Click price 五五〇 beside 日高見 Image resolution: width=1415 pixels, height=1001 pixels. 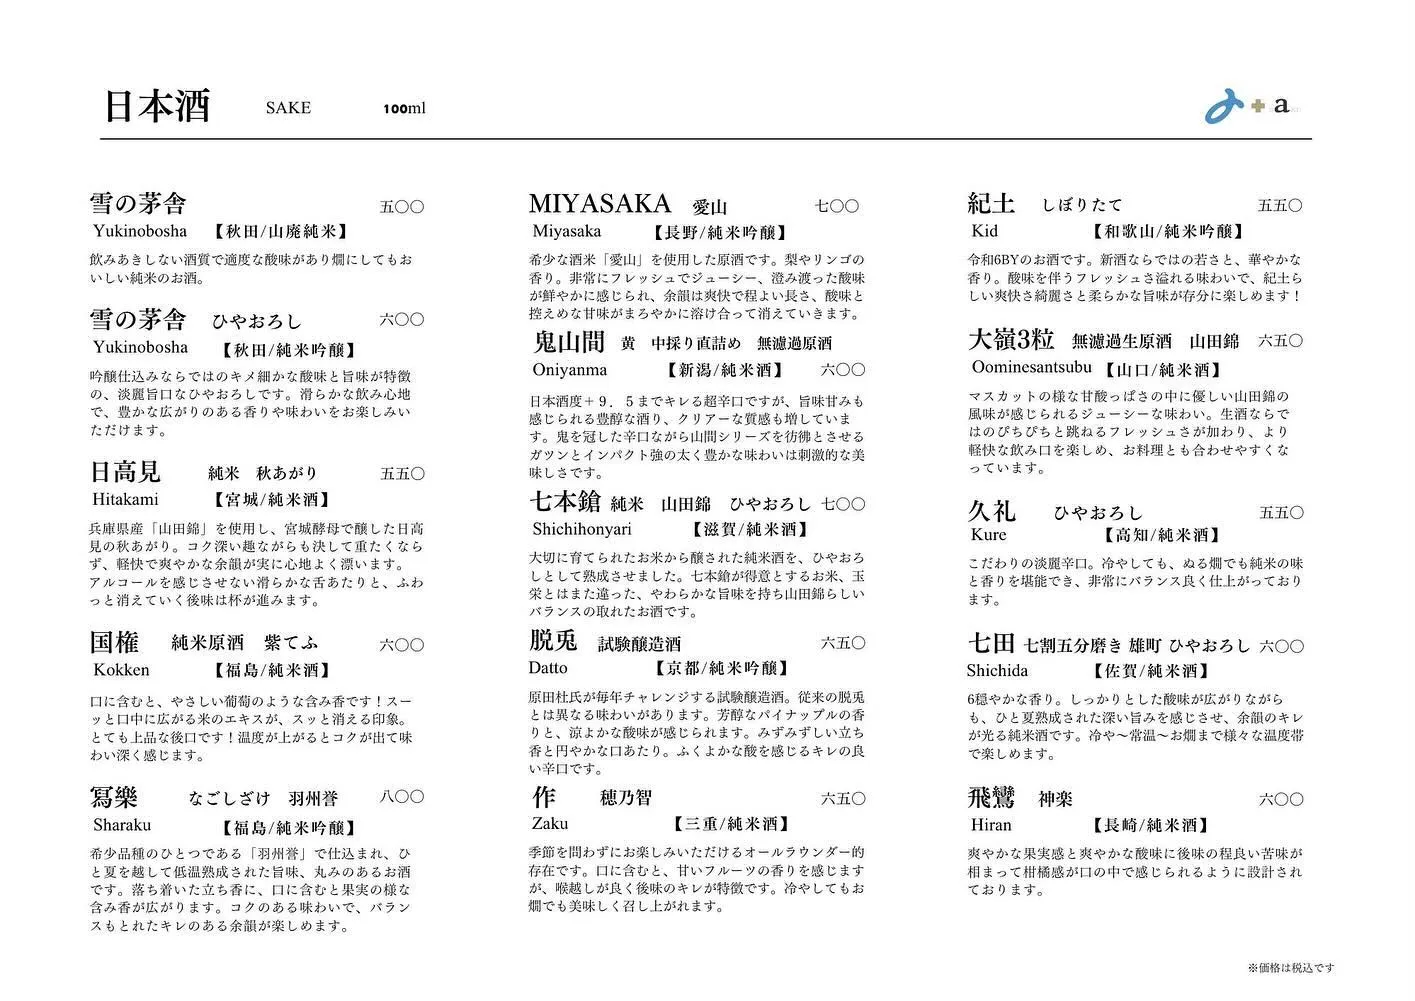pos(401,474)
